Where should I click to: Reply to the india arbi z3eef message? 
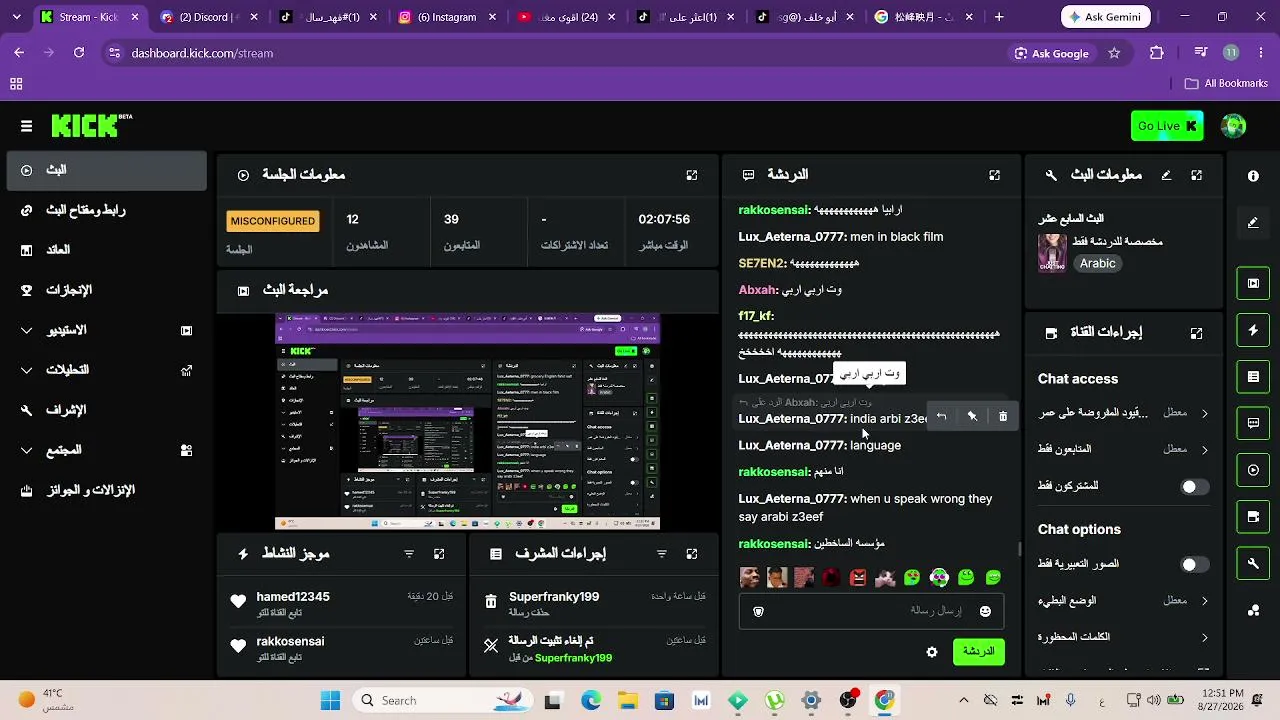coord(941,416)
